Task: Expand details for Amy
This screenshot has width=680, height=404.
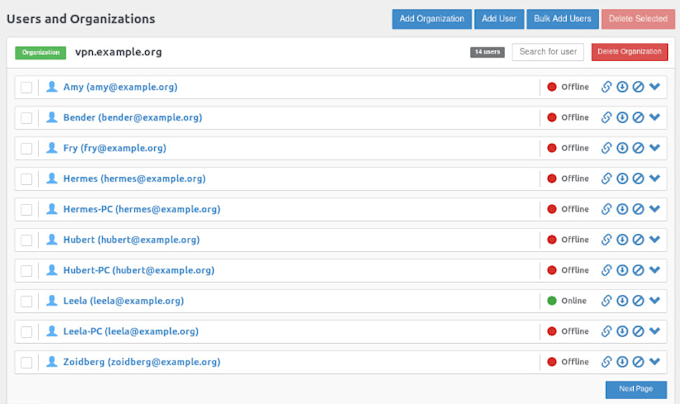Action: point(655,87)
